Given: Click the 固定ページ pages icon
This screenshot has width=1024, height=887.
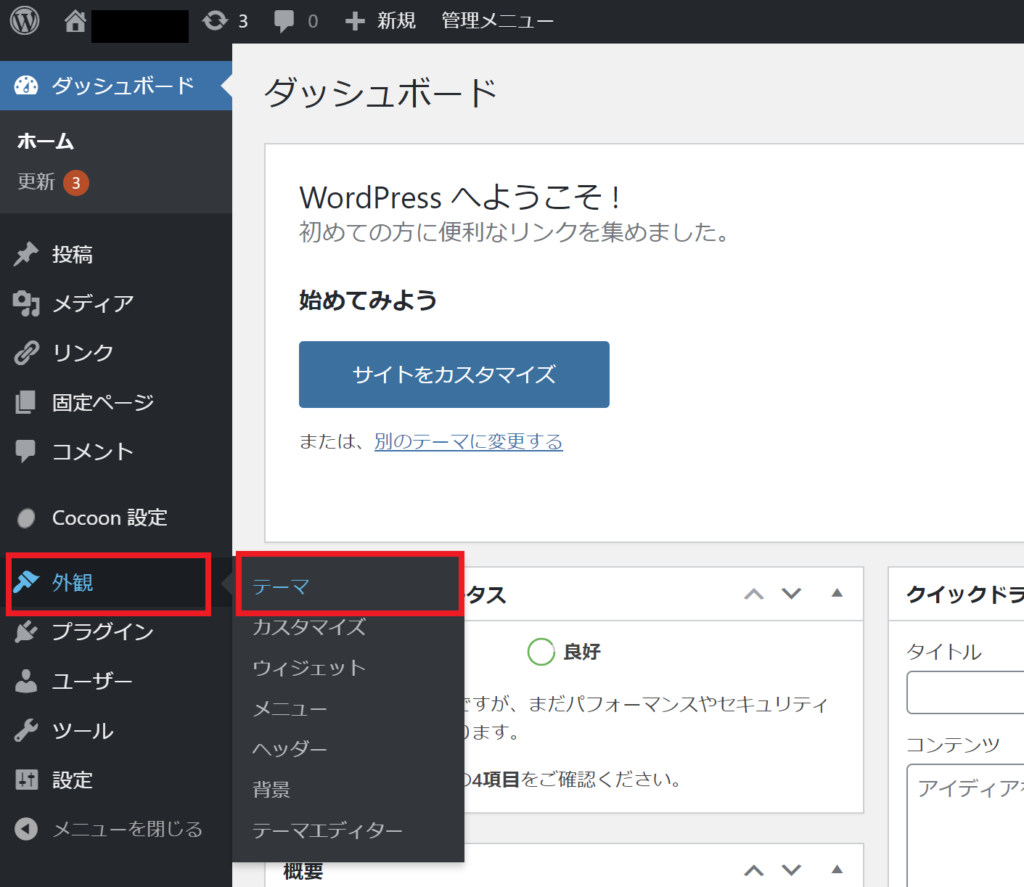Looking at the screenshot, I should [x=26, y=402].
